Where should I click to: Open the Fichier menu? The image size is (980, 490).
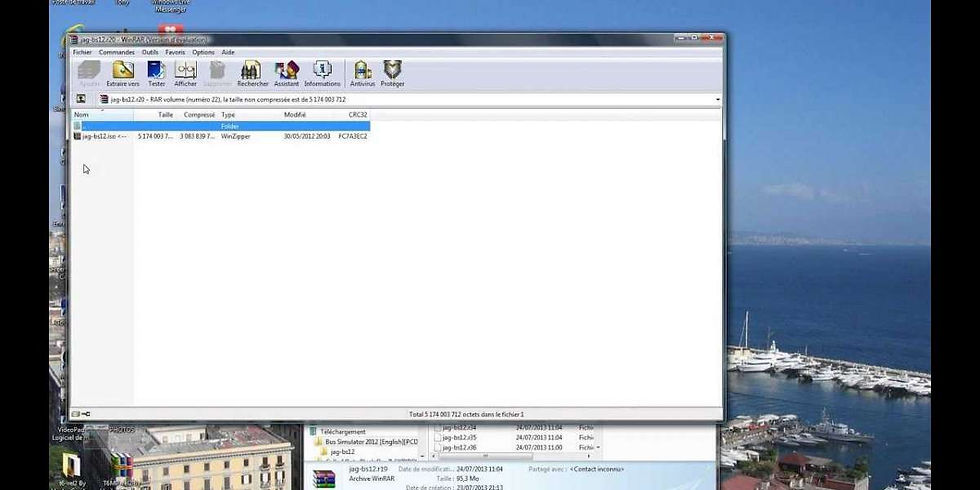pos(82,52)
